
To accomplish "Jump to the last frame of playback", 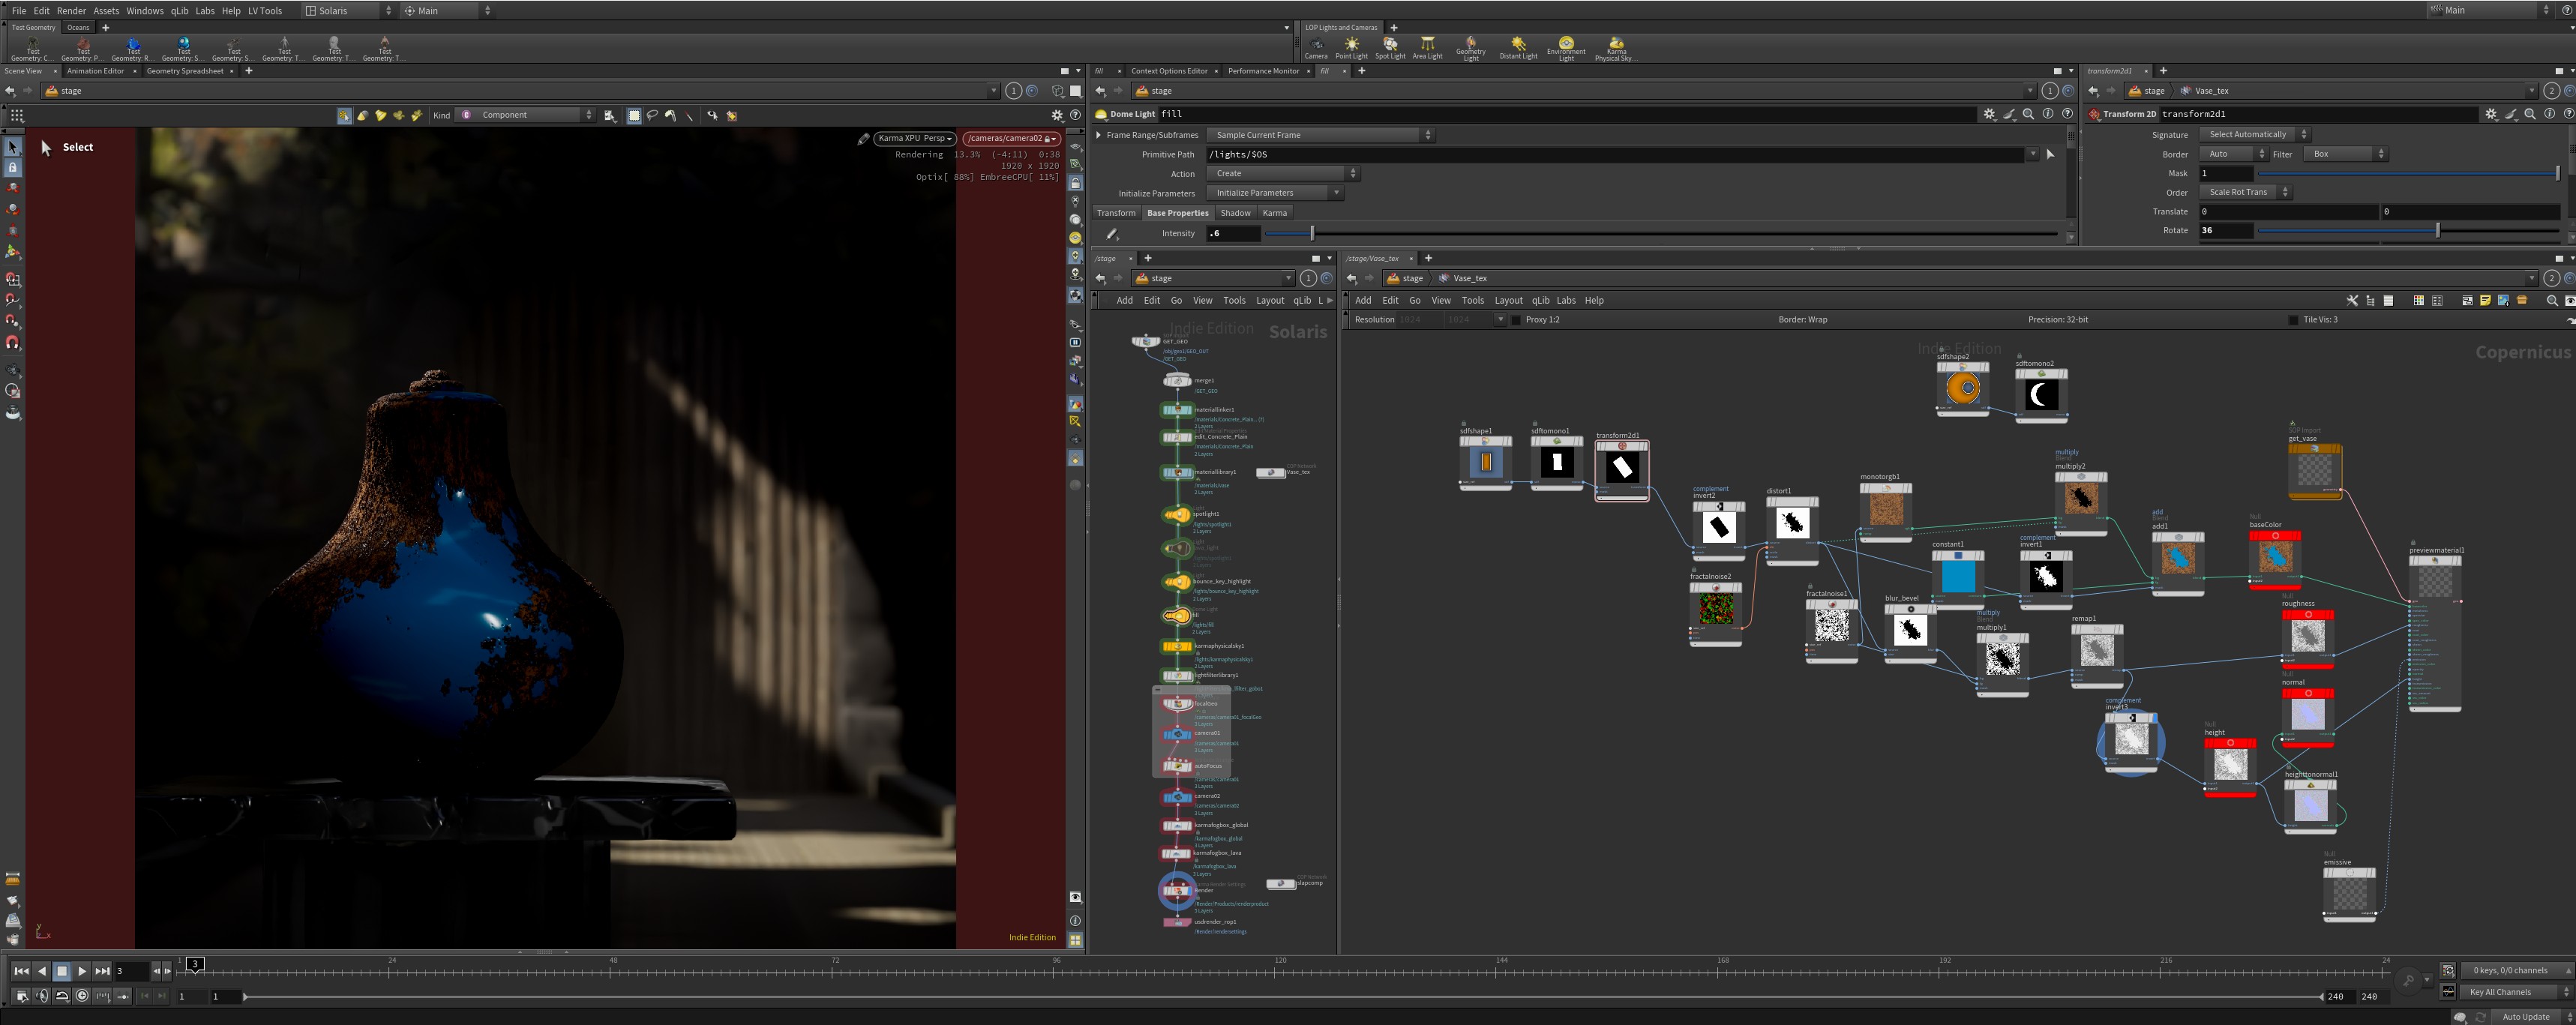I will (102, 971).
